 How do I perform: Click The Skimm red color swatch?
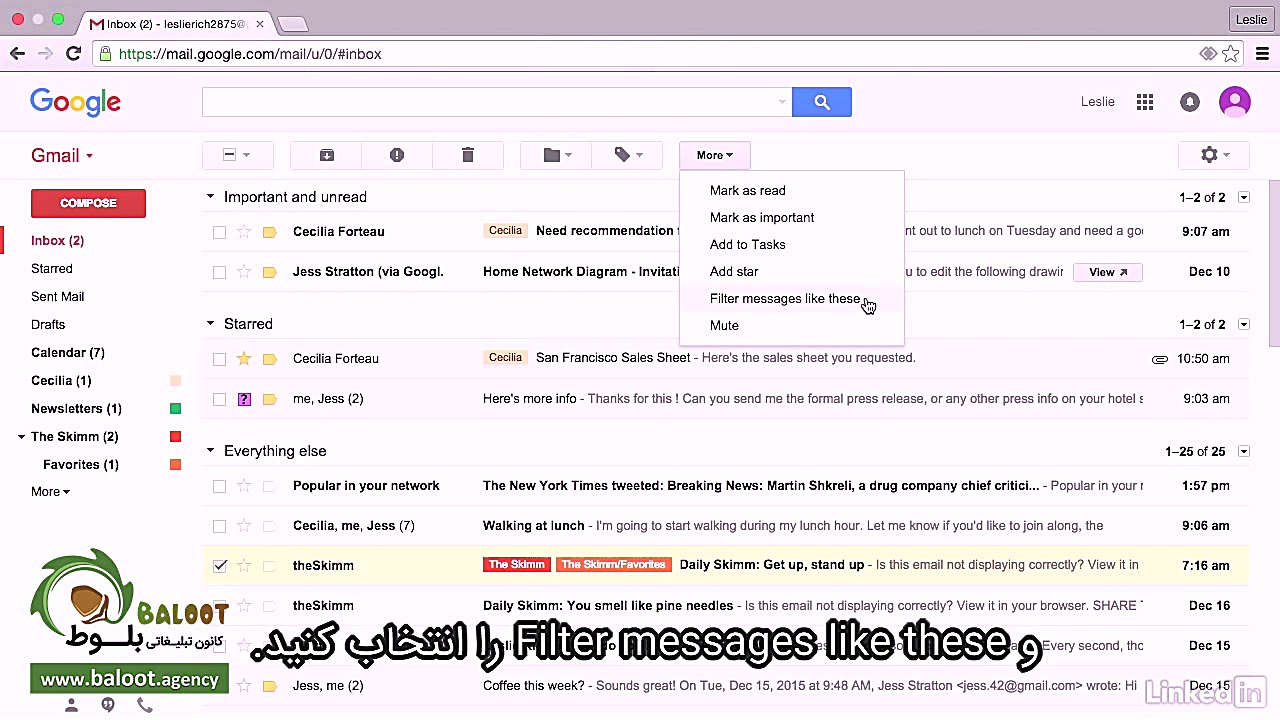click(x=175, y=437)
